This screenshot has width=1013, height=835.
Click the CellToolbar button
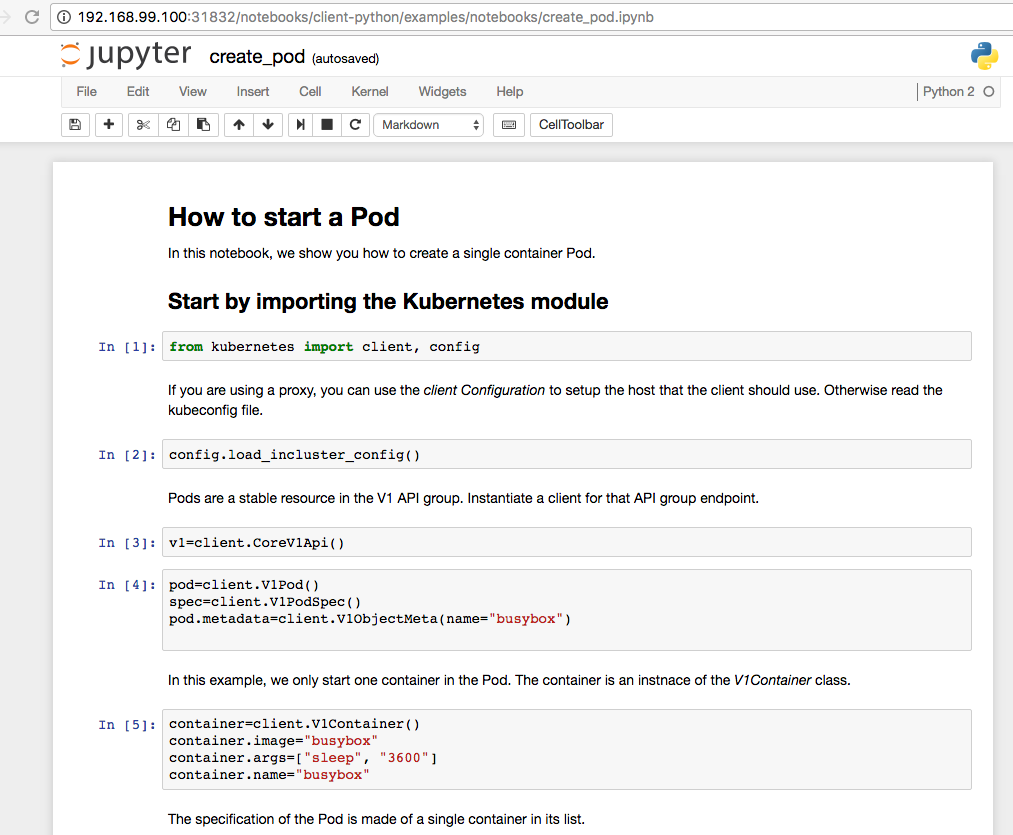tap(571, 125)
